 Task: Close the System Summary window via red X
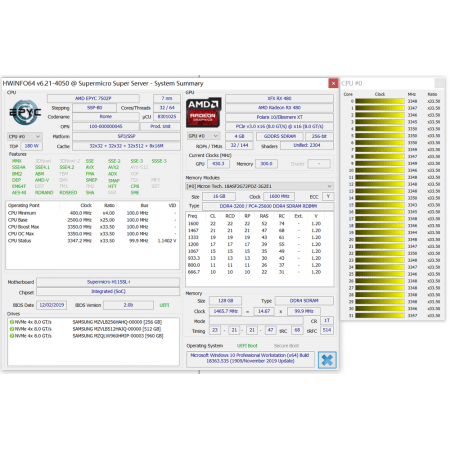pyautogui.click(x=333, y=83)
